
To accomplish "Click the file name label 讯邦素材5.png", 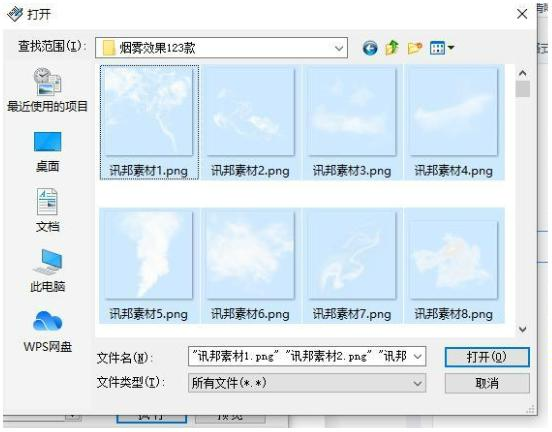I will [149, 314].
